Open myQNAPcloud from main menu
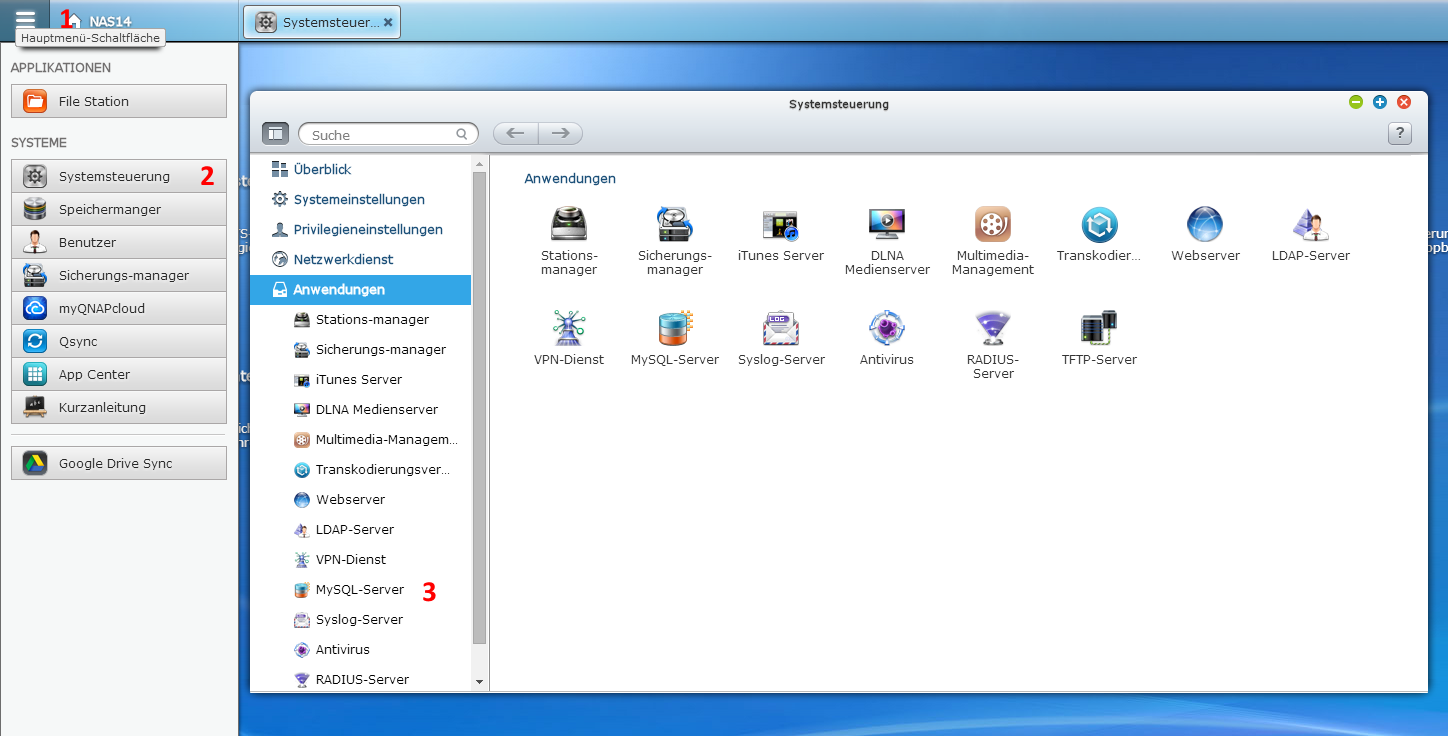 119,308
